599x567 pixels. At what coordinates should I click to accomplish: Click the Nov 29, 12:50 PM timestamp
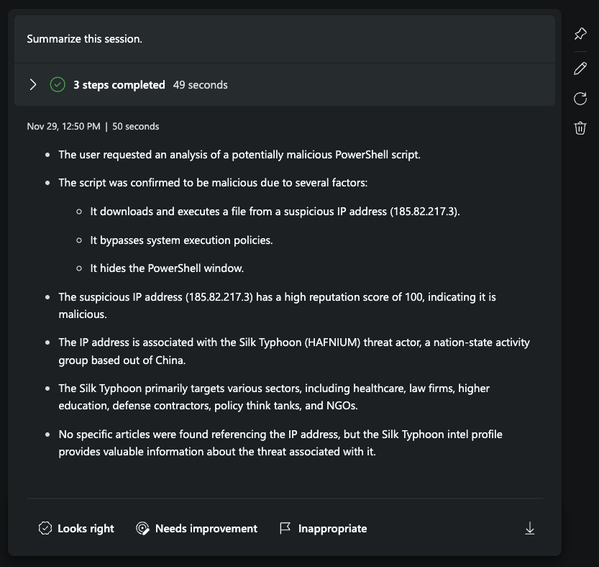point(63,126)
